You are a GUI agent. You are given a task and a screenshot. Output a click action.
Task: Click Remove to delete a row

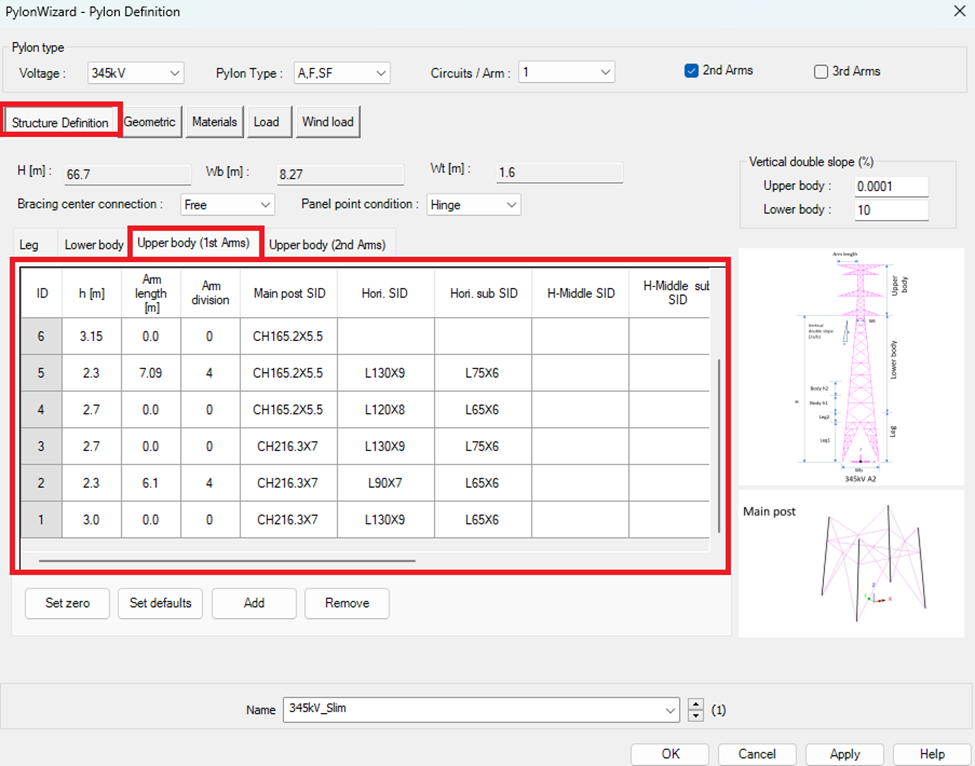pyautogui.click(x=346, y=603)
